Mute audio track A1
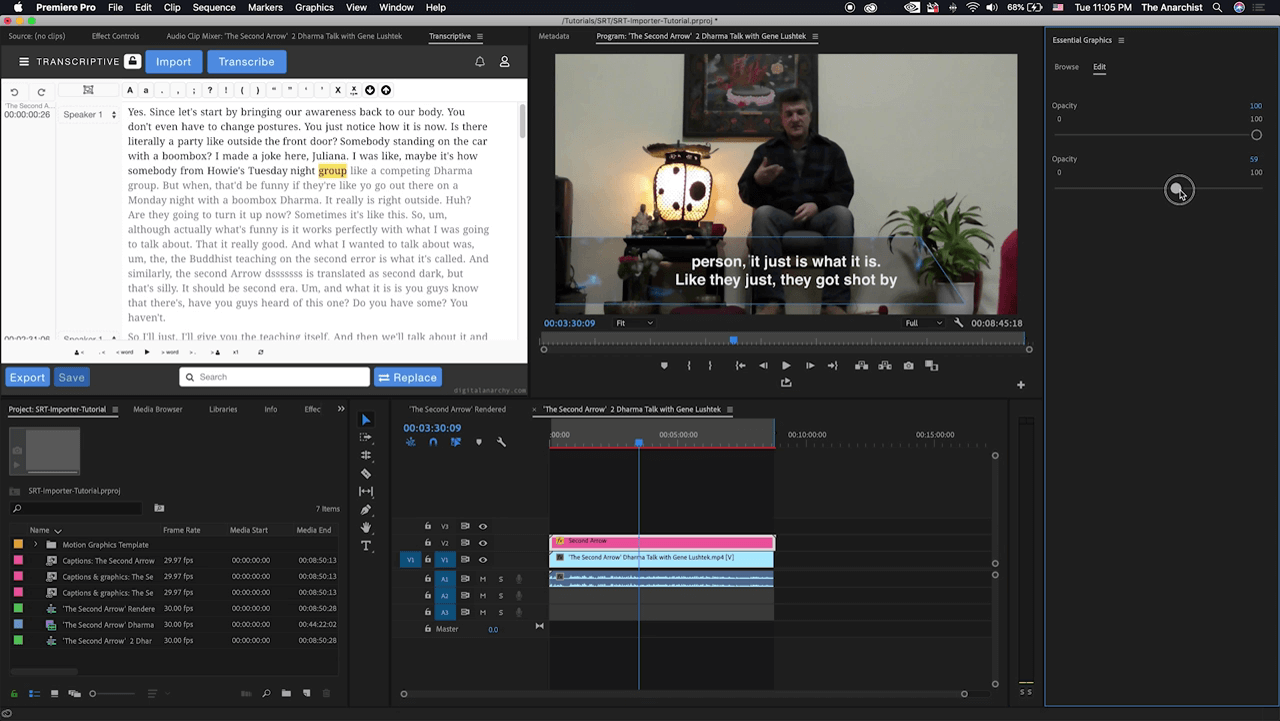Screen dimensions: 1280x721 click(x=483, y=579)
